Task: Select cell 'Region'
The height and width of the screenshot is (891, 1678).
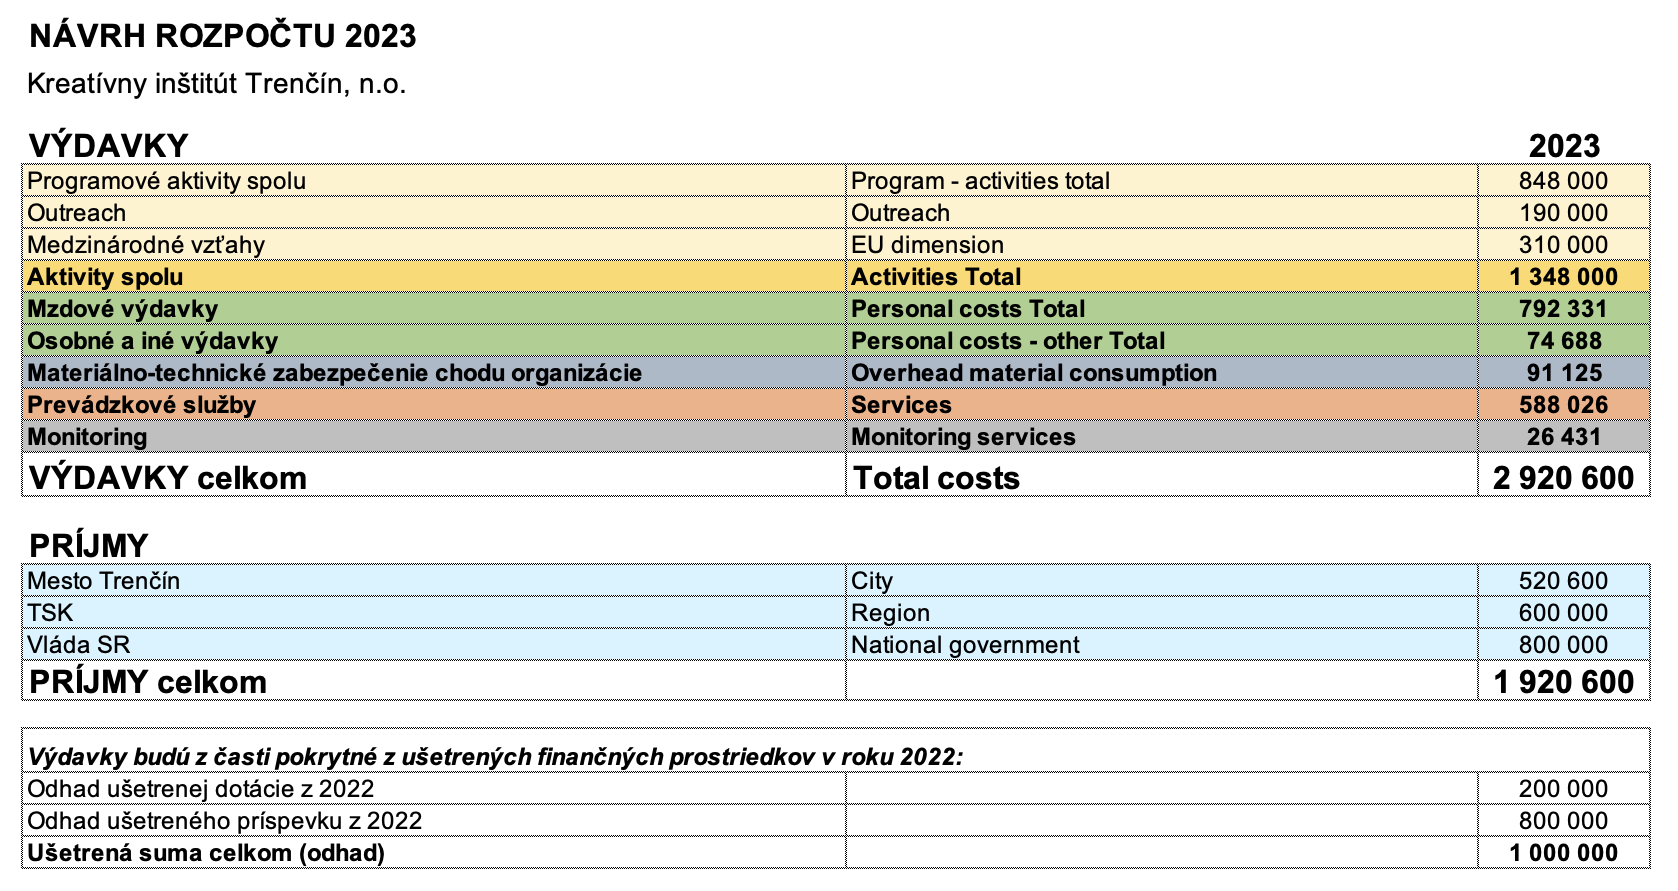Action: pos(1162,613)
